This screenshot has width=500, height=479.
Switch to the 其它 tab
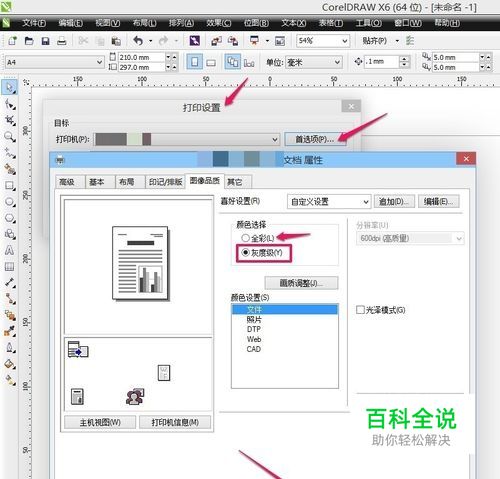[238, 182]
